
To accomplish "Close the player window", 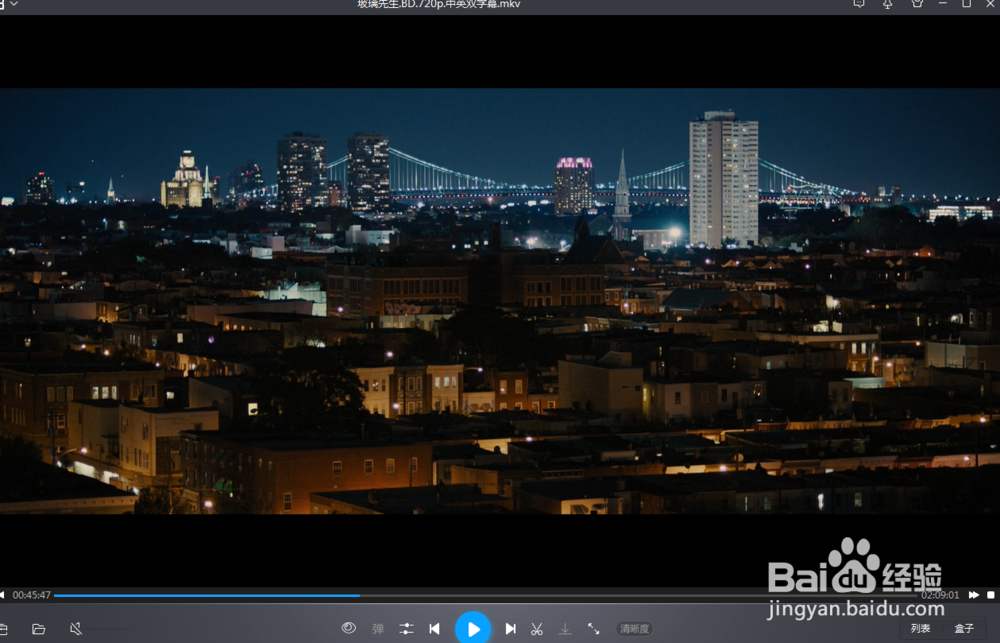I will point(991,4).
